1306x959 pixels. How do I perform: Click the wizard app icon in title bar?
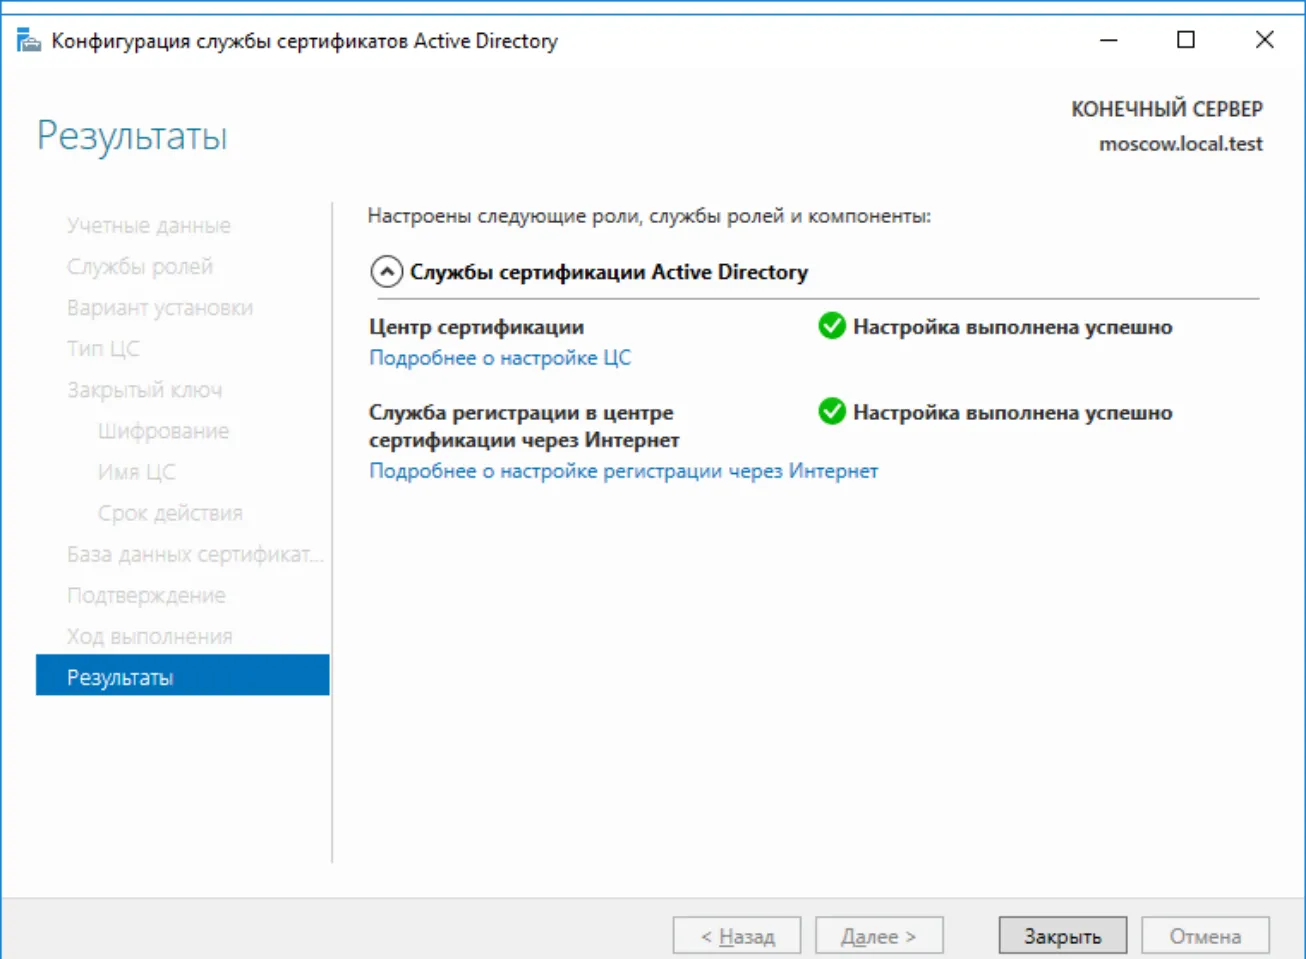pyautogui.click(x=29, y=40)
